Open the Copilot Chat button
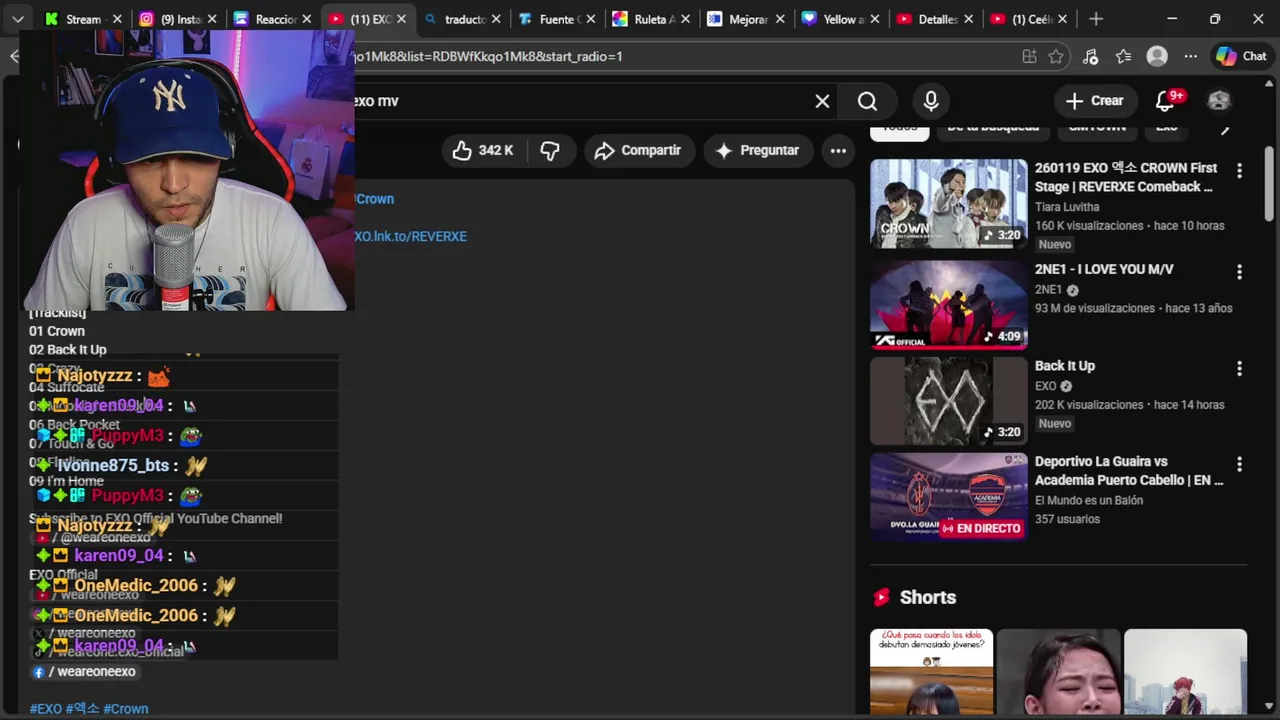This screenshot has height=720, width=1280. click(x=1241, y=57)
